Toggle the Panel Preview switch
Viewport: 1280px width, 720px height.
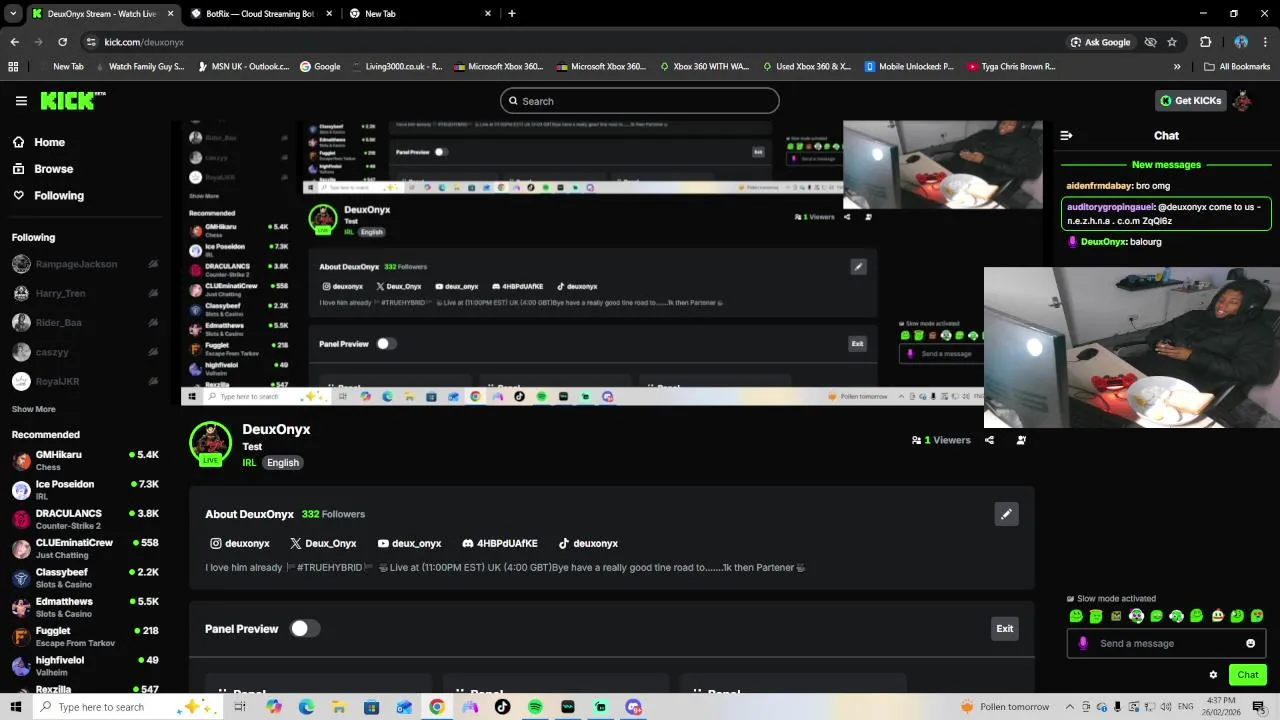click(304, 628)
